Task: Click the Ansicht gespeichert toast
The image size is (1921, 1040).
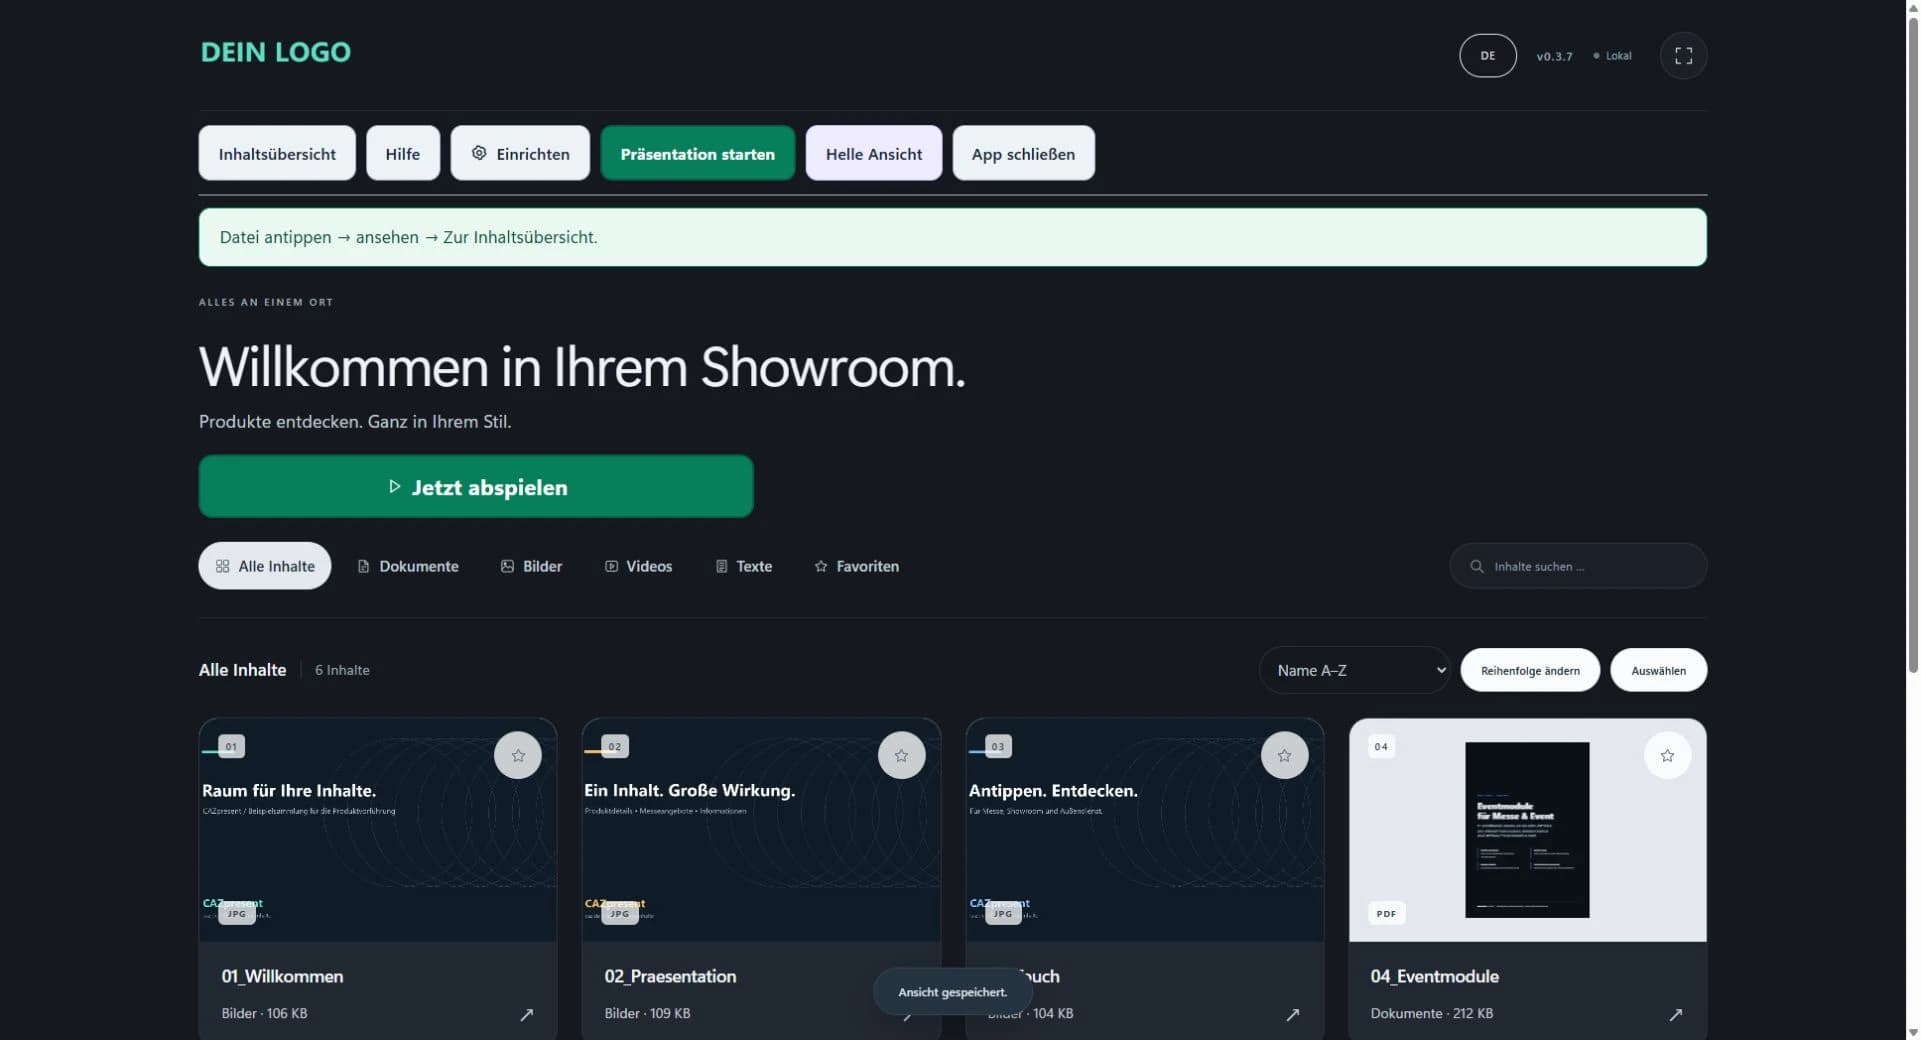Action: [x=952, y=992]
